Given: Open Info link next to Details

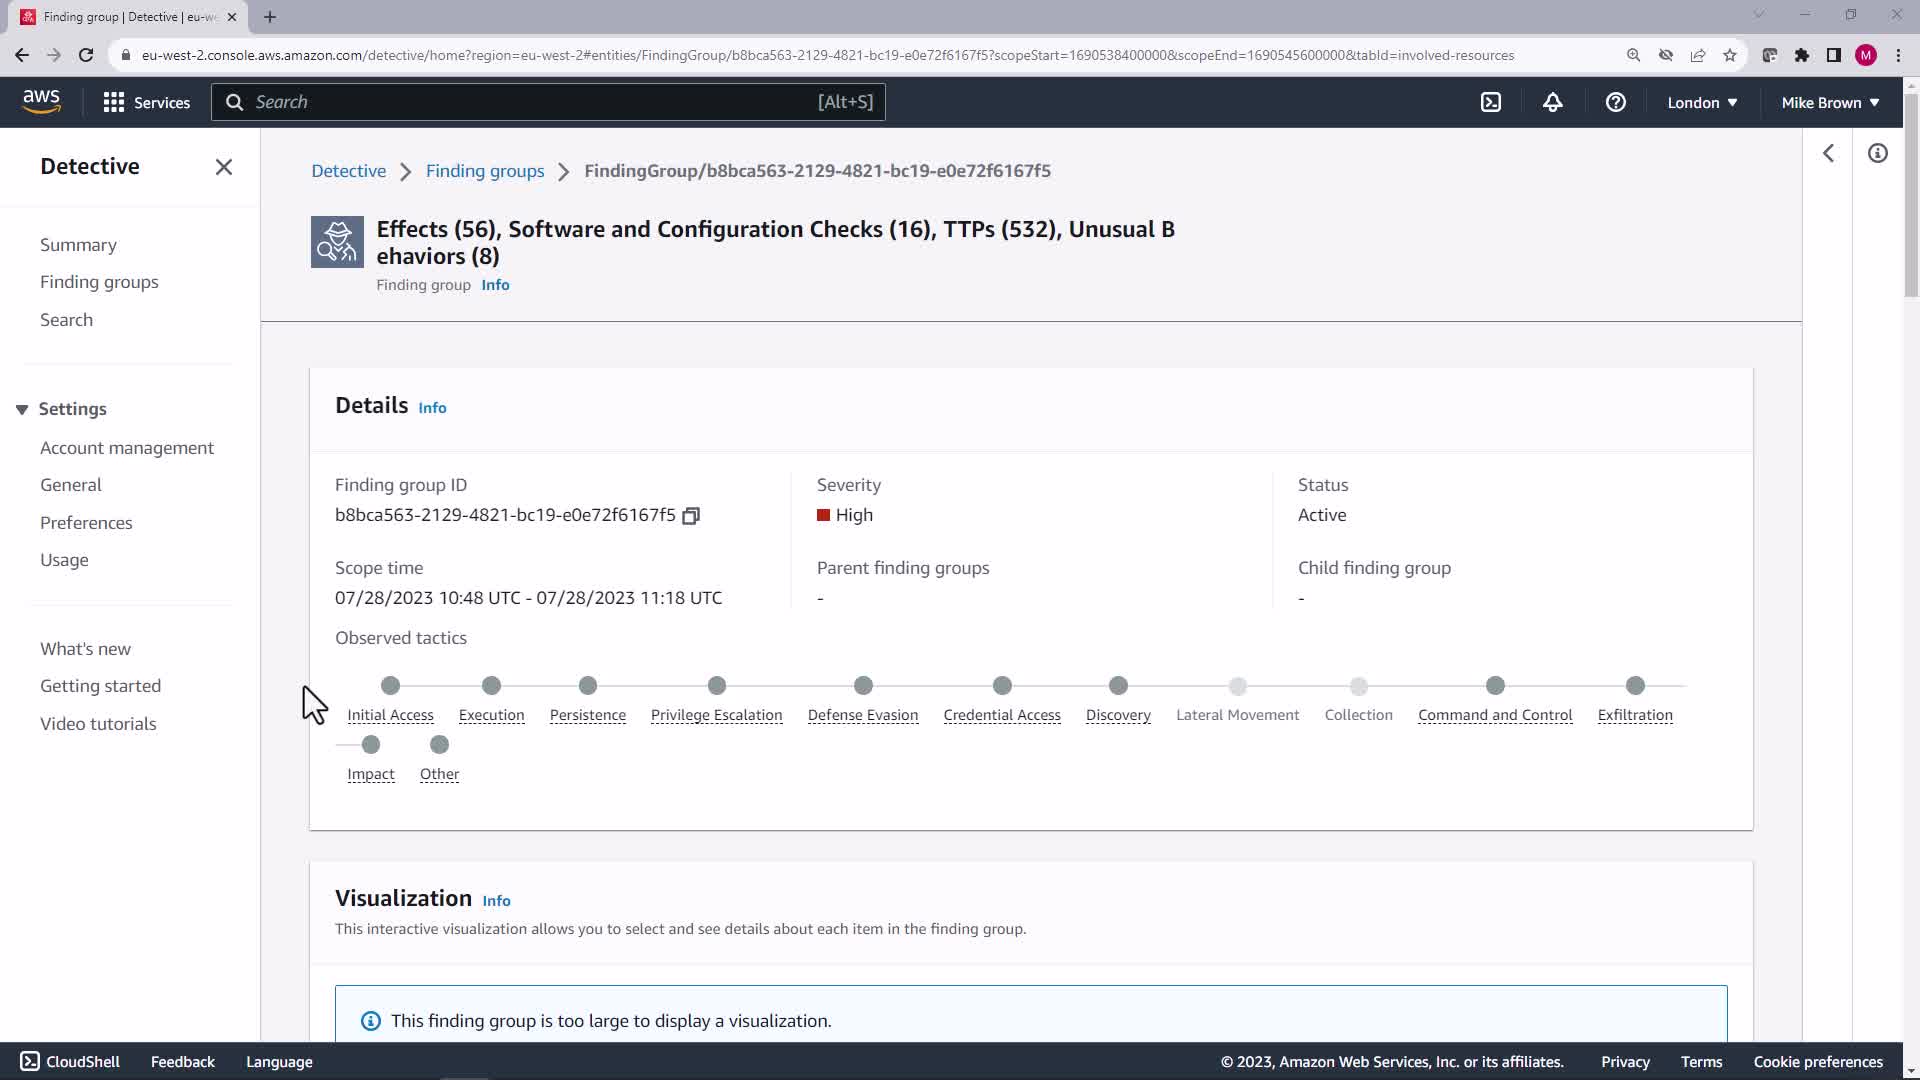Looking at the screenshot, I should pos(432,408).
